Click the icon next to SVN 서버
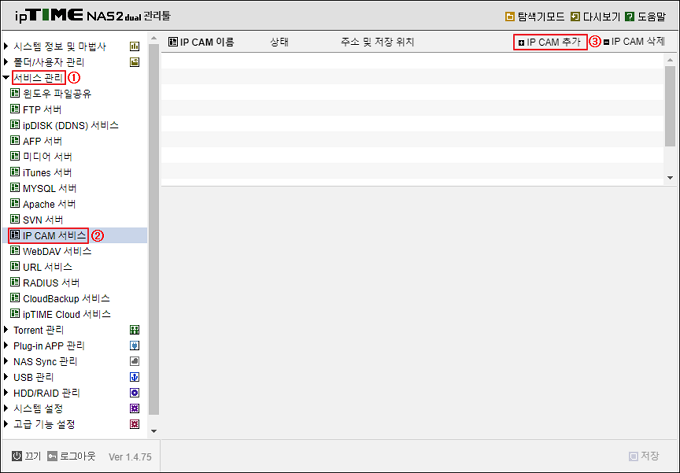 point(15,219)
